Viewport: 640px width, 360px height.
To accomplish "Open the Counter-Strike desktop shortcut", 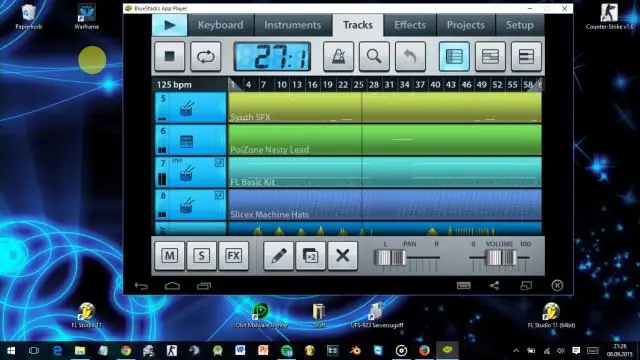I will 610,17.
